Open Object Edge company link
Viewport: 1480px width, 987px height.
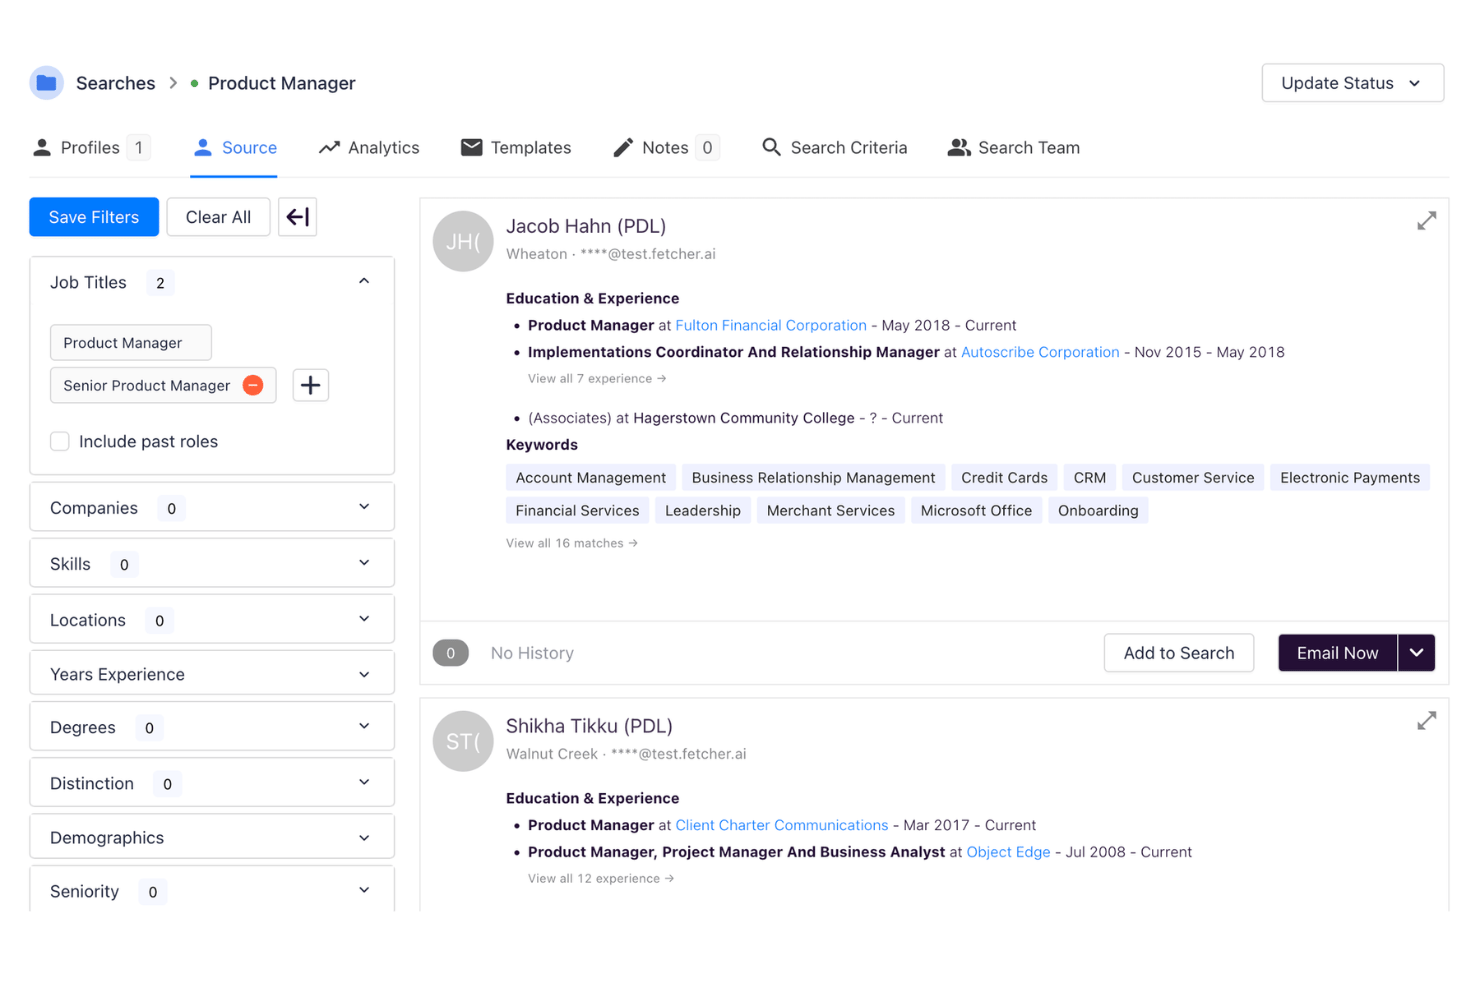coord(1008,853)
